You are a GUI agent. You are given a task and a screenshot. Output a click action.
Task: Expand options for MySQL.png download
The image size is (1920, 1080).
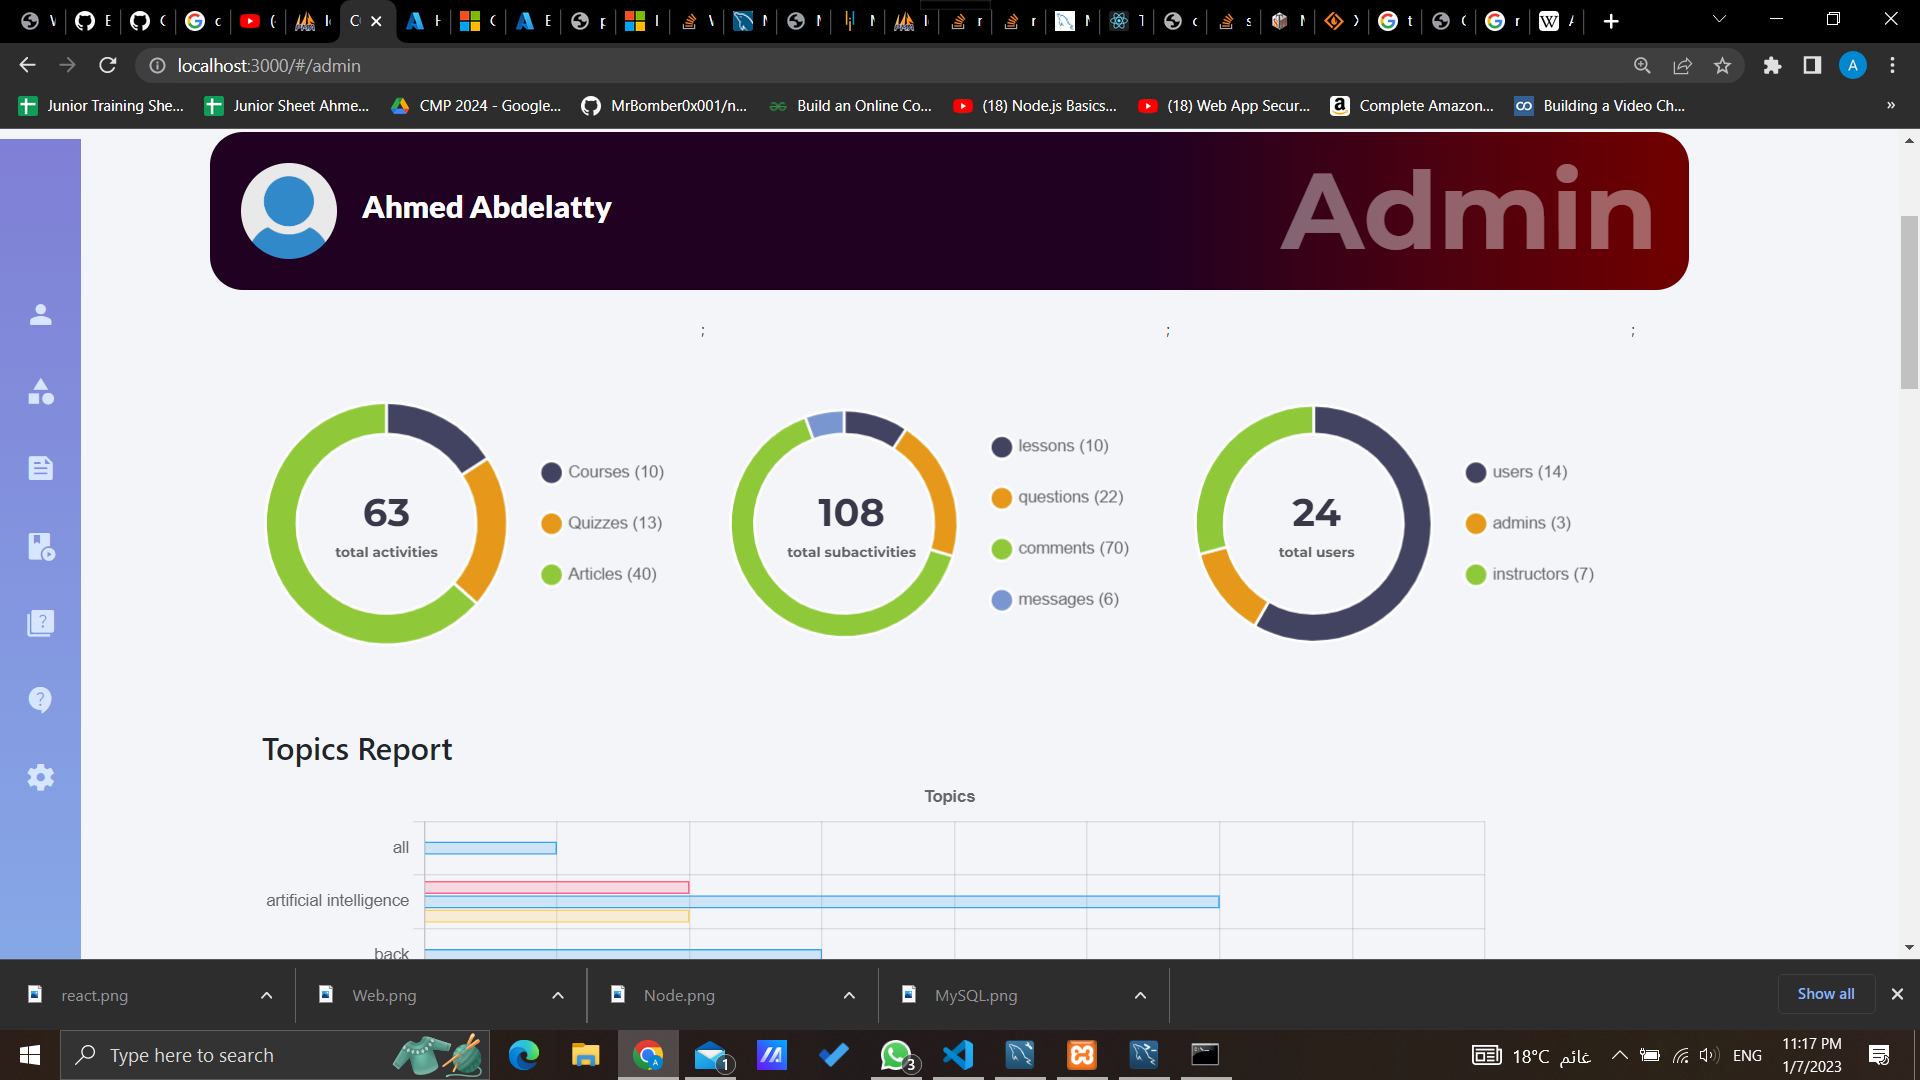[x=1140, y=995]
